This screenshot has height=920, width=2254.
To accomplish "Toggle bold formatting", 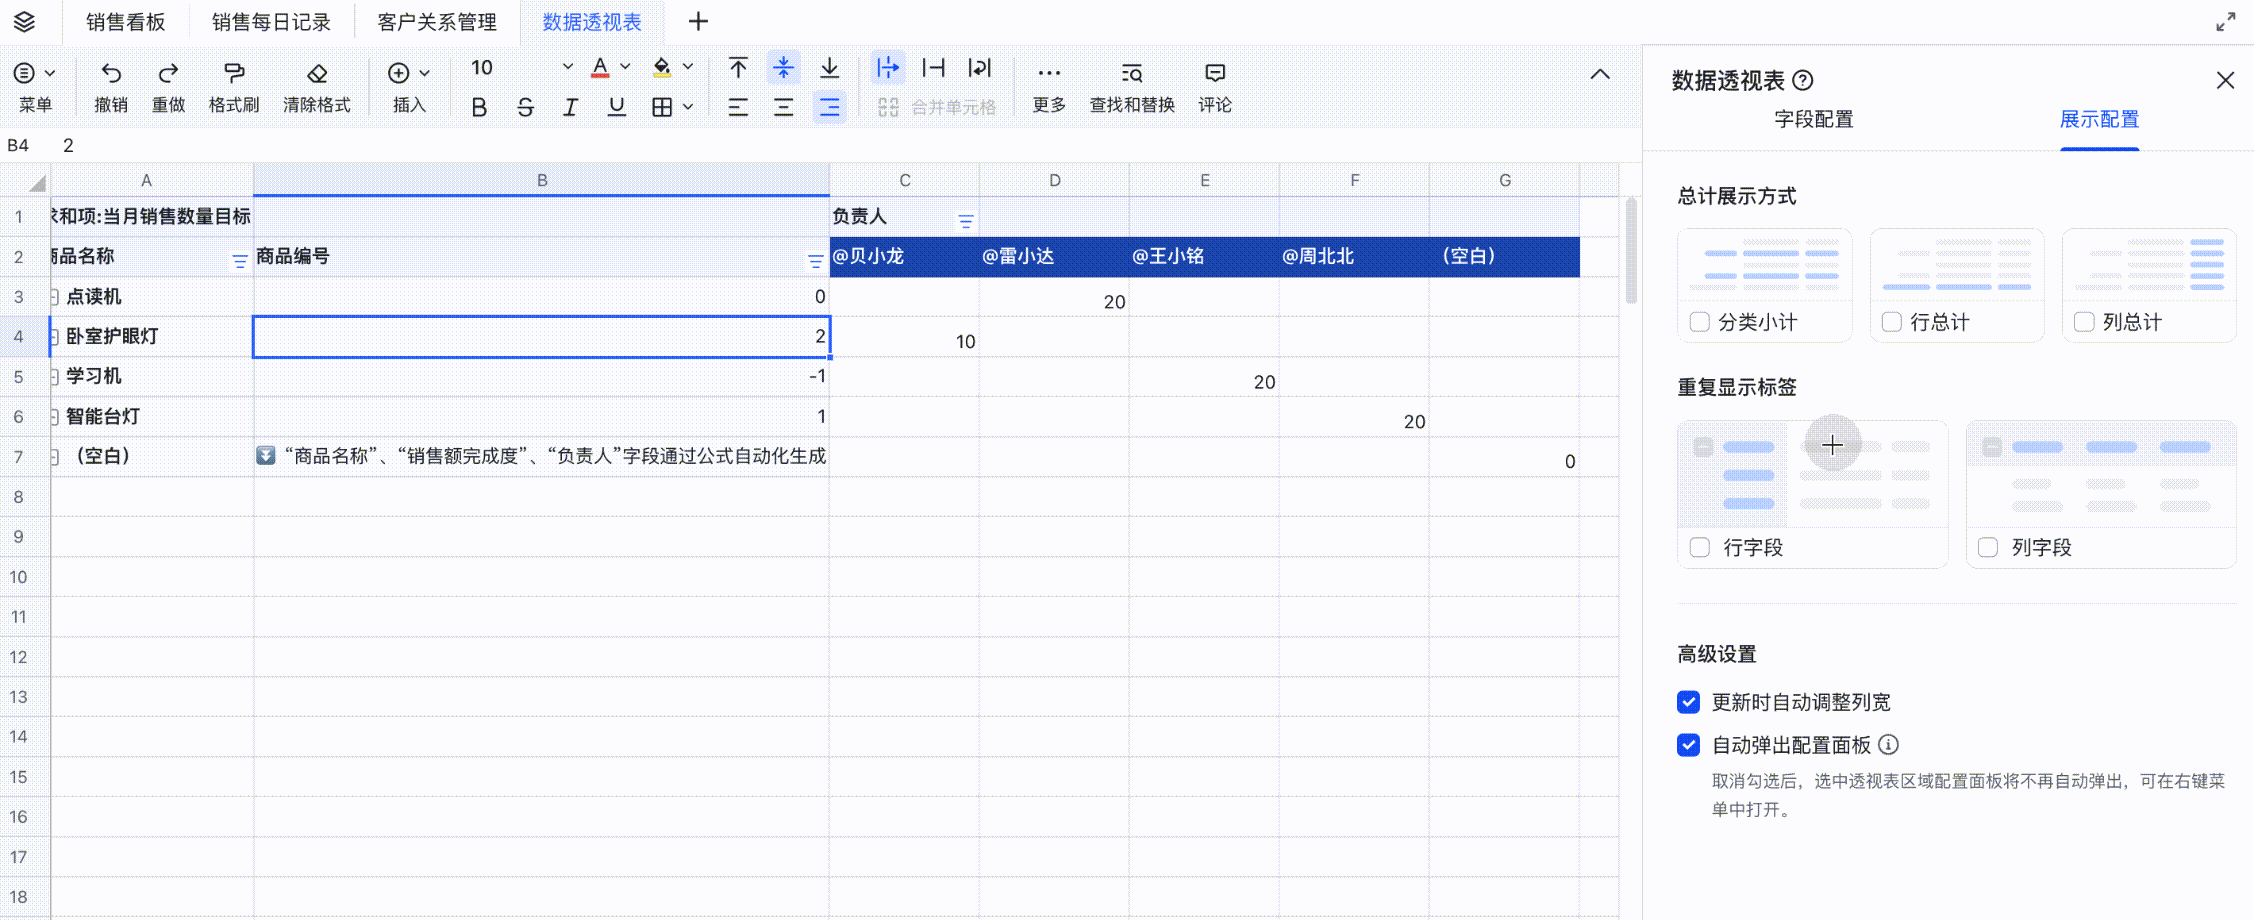I will 479,107.
